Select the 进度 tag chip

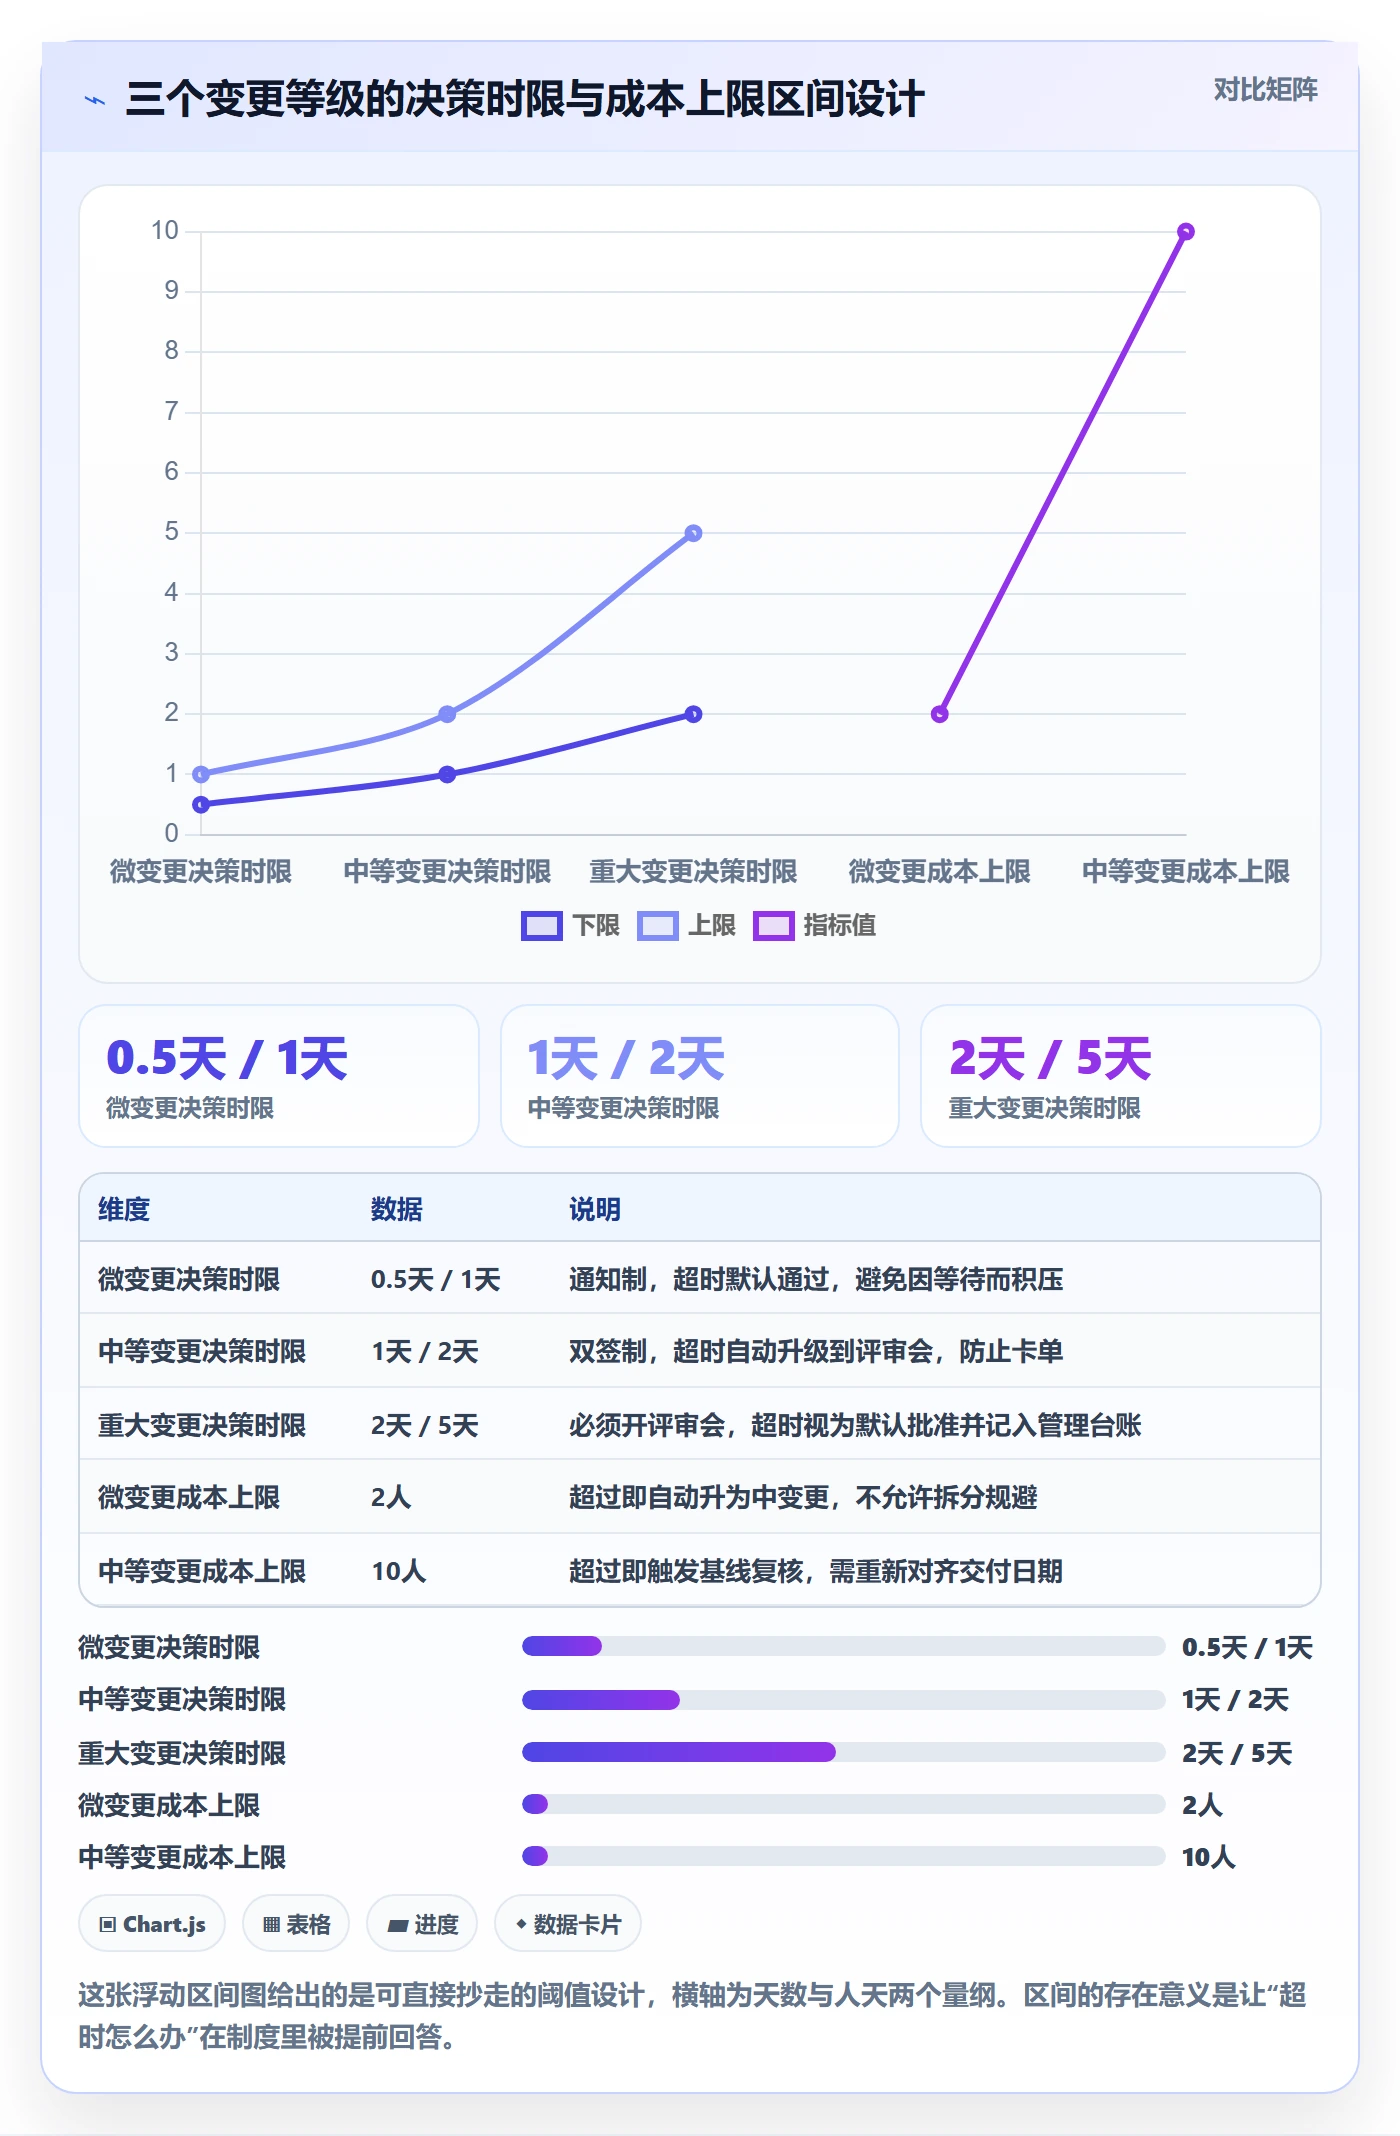[422, 1924]
